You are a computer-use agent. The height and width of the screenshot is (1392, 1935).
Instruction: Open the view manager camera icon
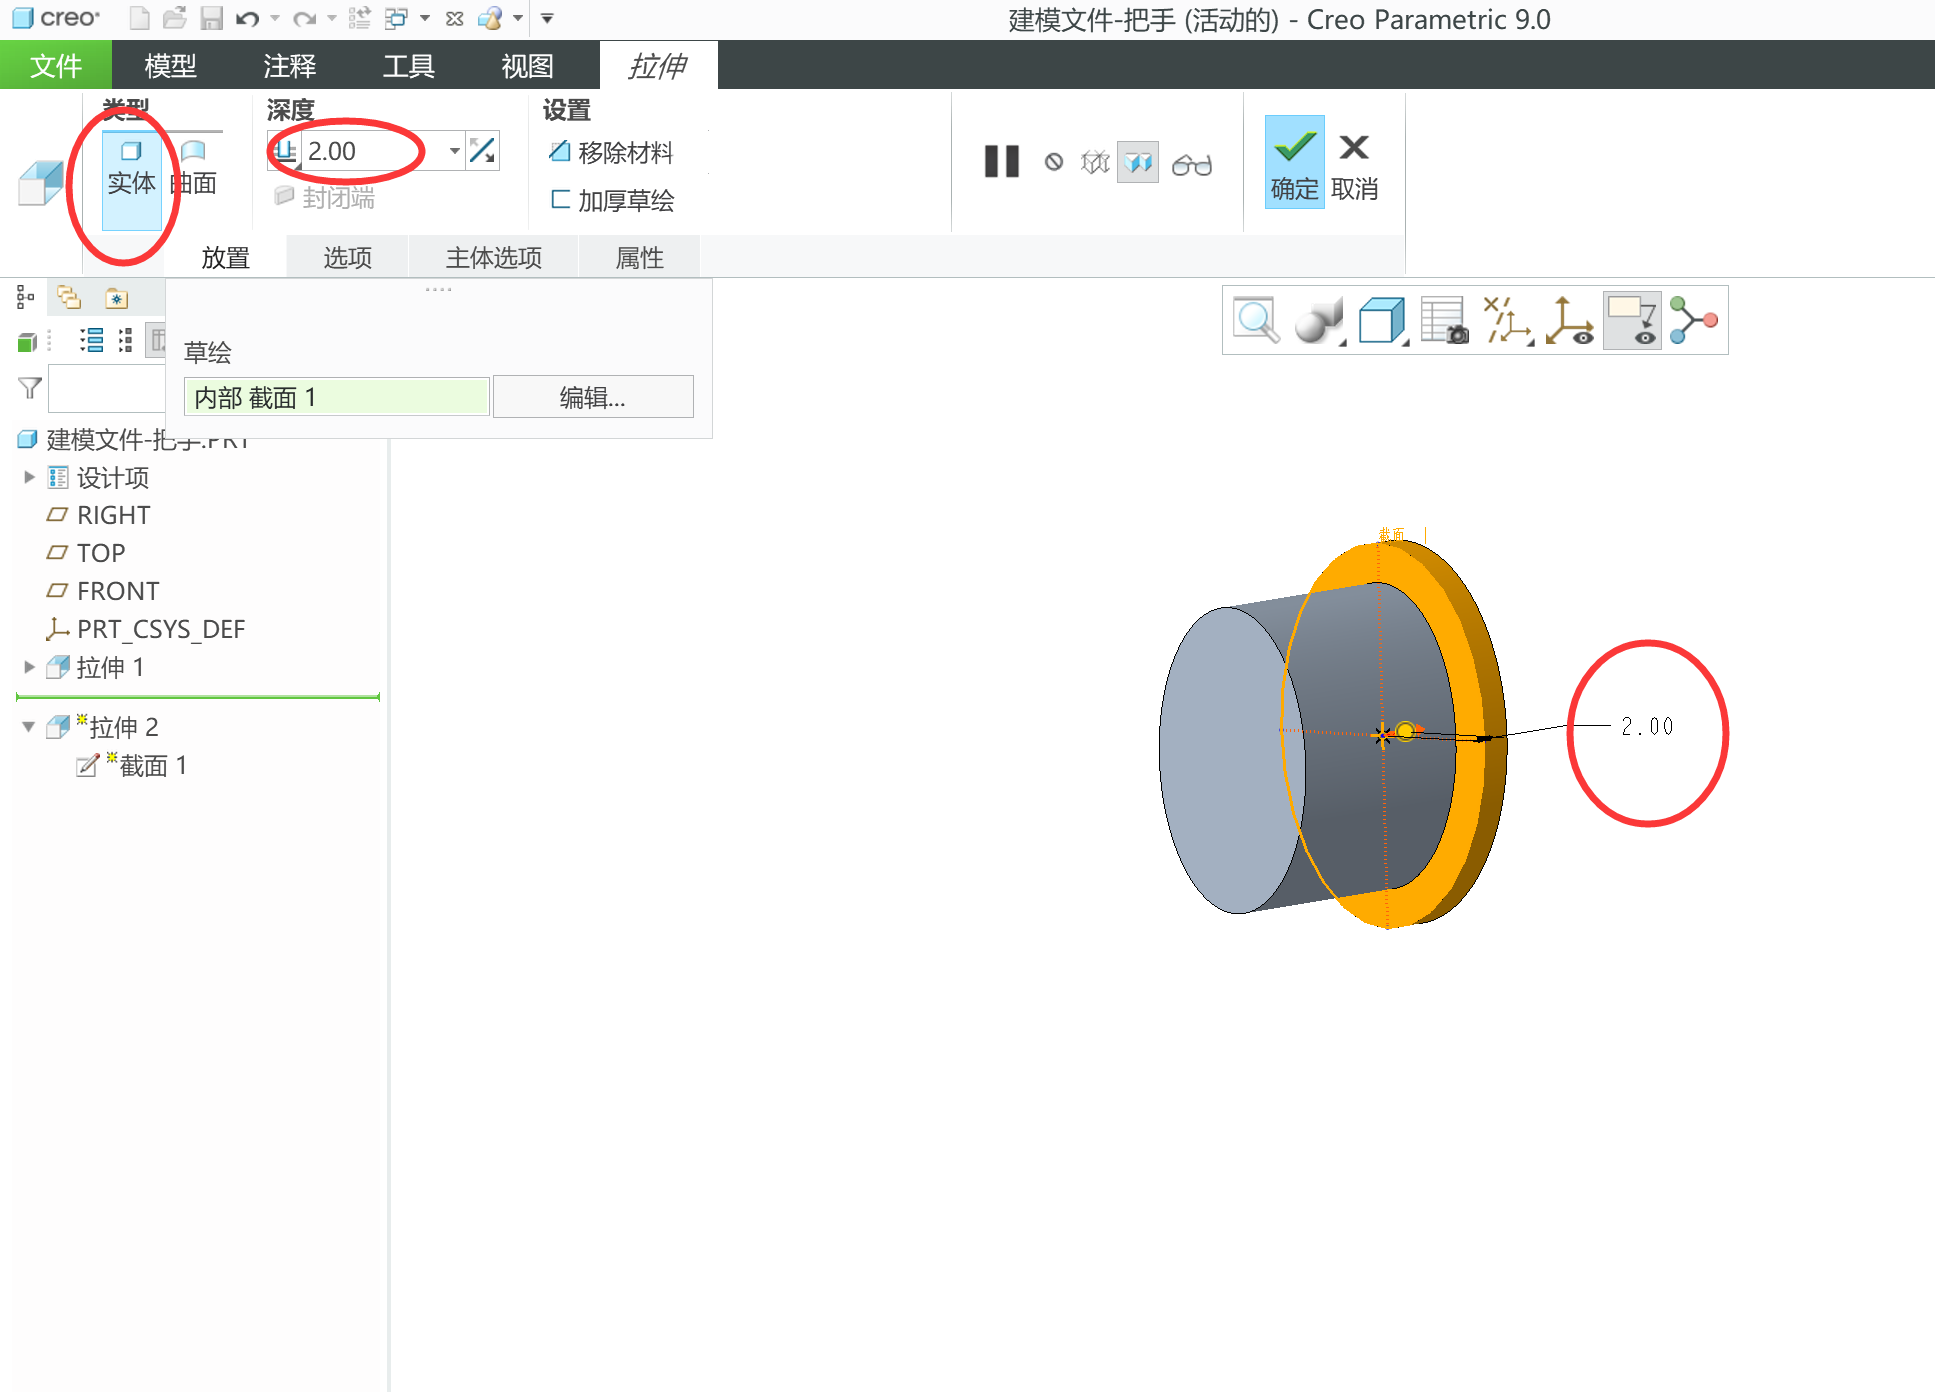[x=1444, y=321]
